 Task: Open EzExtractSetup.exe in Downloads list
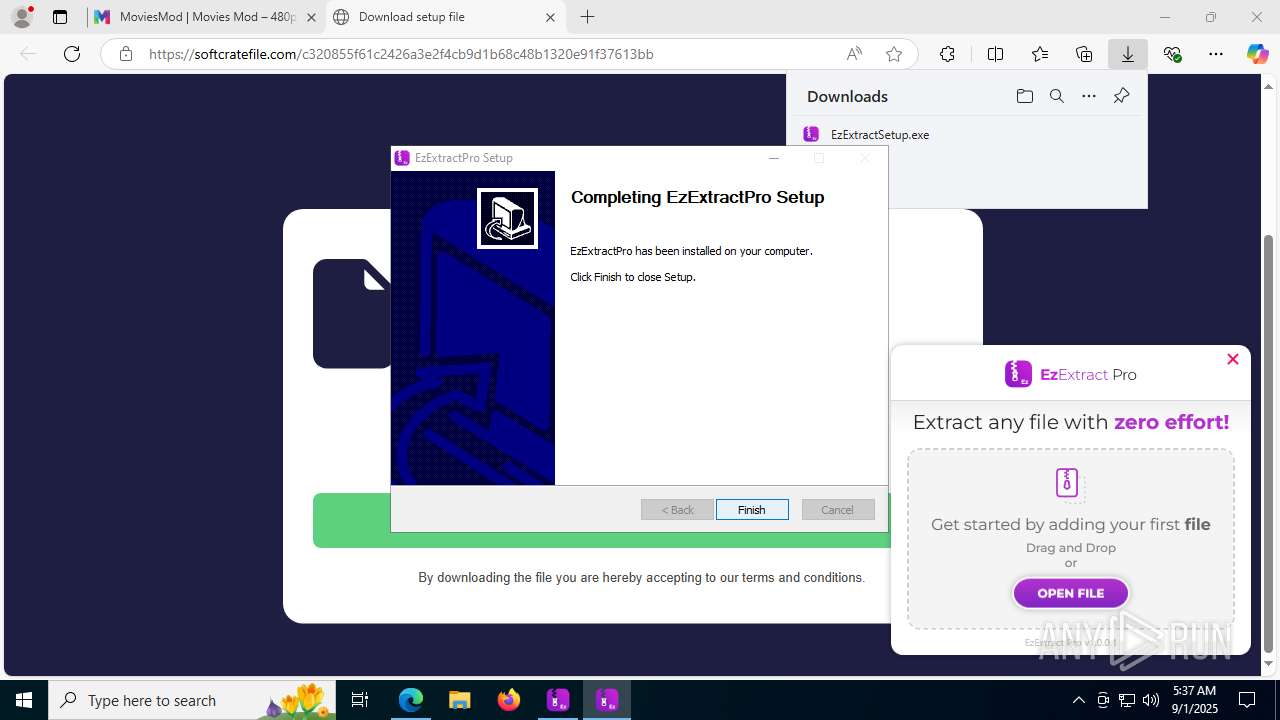coord(880,134)
